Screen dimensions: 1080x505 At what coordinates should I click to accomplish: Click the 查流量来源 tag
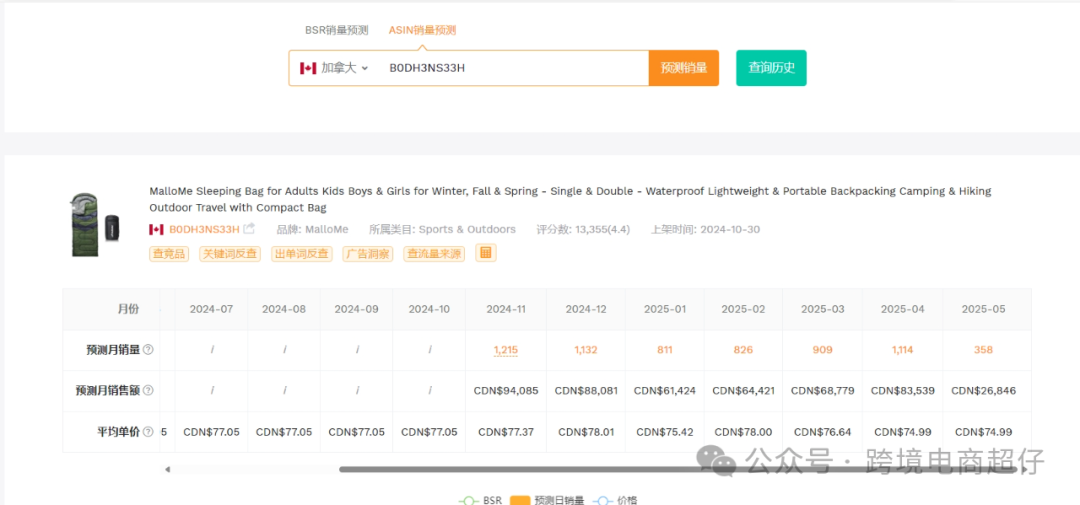[x=434, y=254]
